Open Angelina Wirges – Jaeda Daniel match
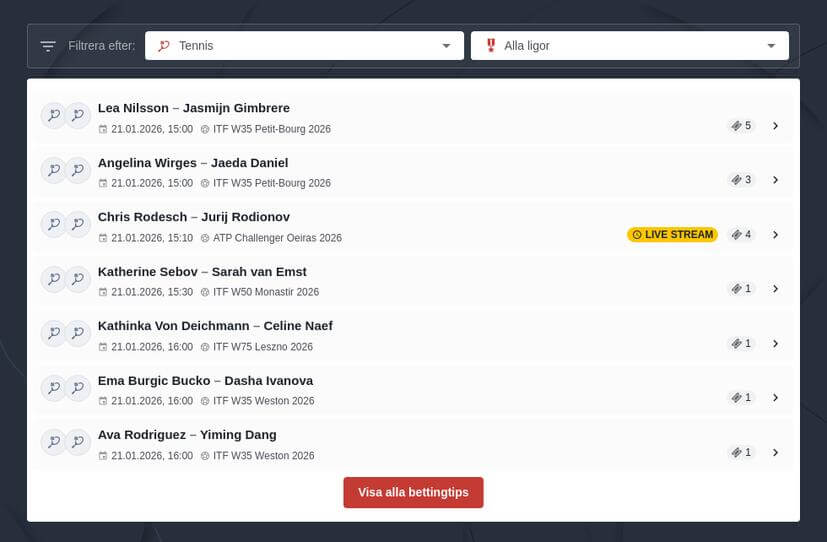Screen dimensions: 827x542 [193, 163]
